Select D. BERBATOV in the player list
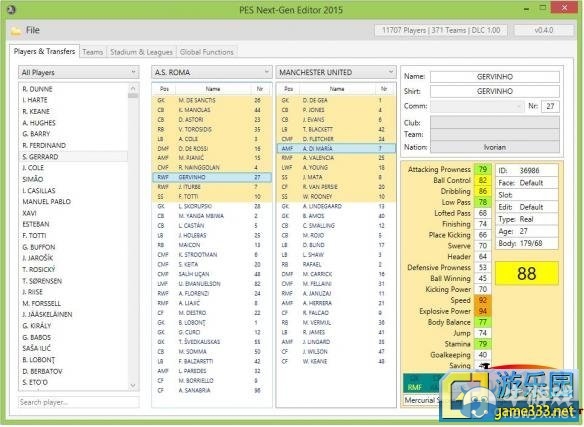Image resolution: width=584 pixels, height=427 pixels. point(73,371)
